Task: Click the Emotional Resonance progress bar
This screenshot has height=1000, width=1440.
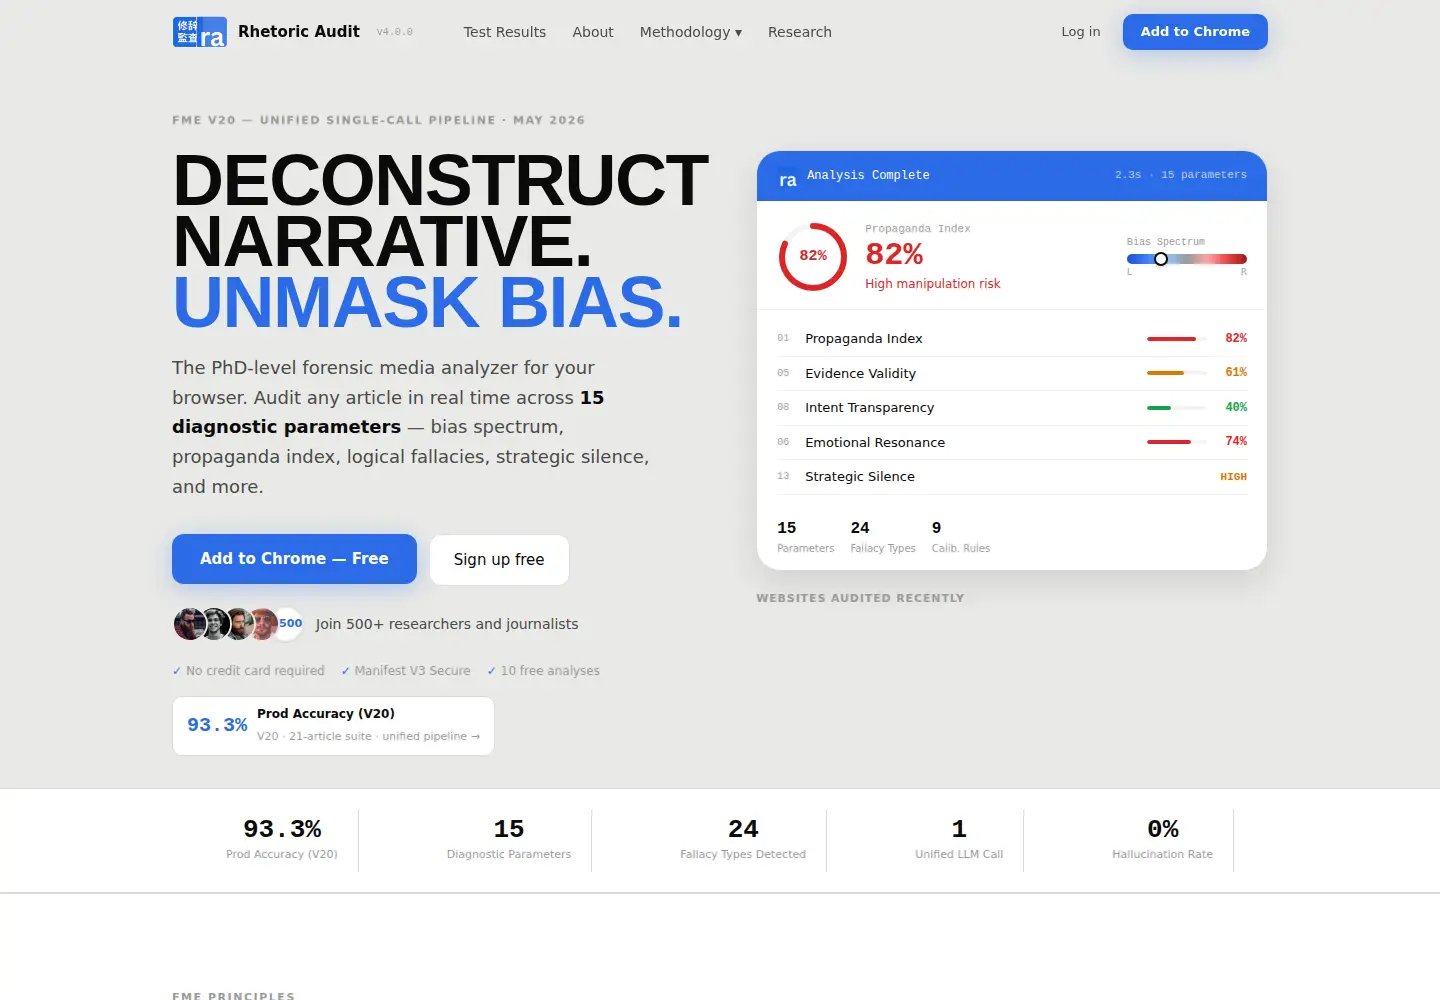Action: [x=1177, y=442]
